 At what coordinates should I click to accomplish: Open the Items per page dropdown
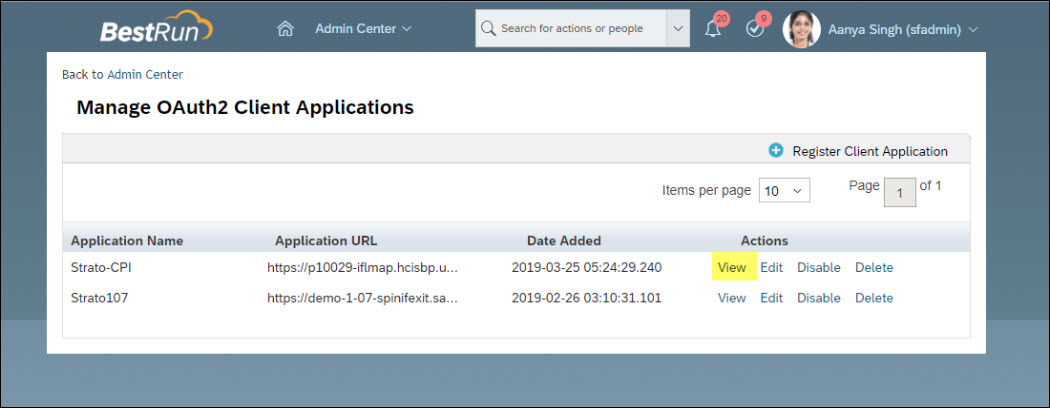[x=784, y=191]
